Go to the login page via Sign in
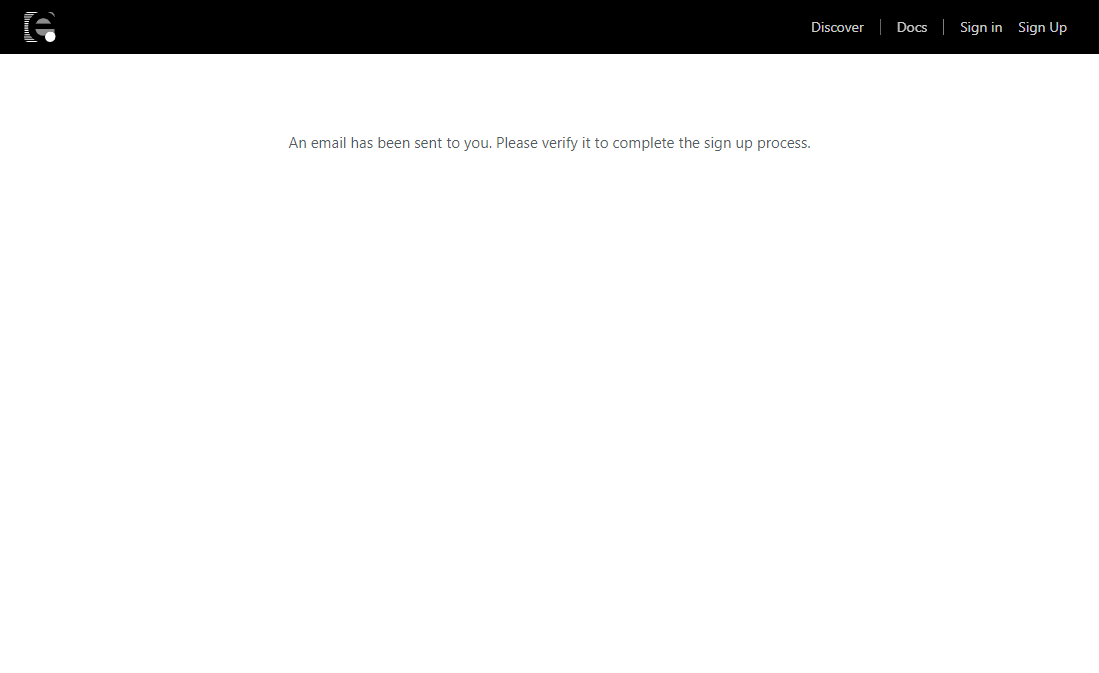Image resolution: width=1099 pixels, height=673 pixels. [980, 27]
